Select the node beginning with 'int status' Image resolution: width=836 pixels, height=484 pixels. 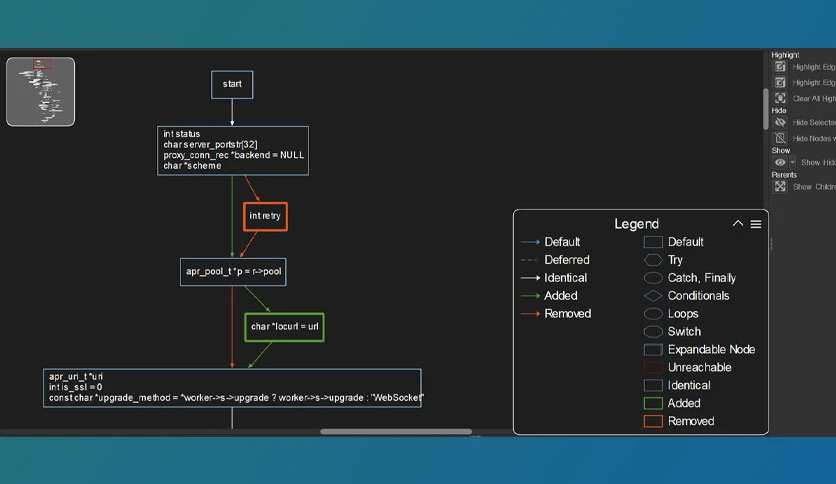click(x=233, y=150)
